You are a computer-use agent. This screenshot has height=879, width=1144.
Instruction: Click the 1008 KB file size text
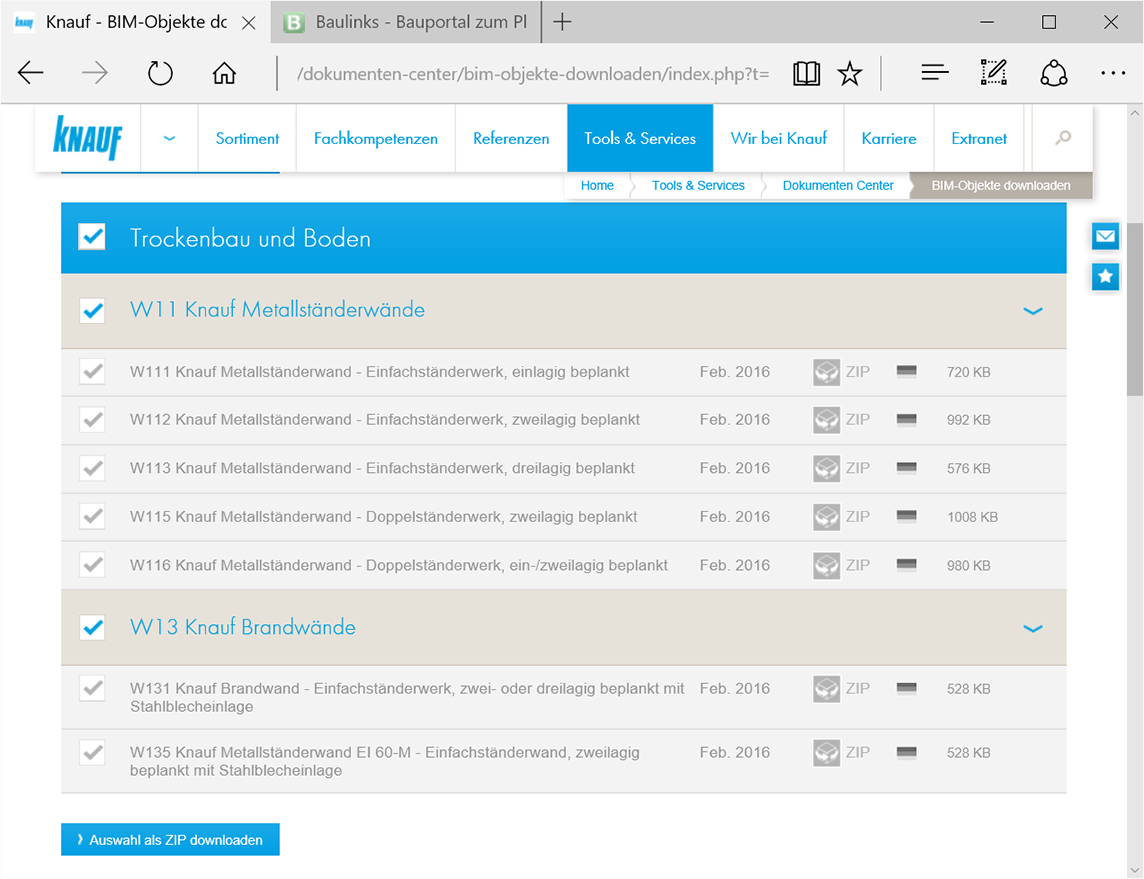(972, 517)
